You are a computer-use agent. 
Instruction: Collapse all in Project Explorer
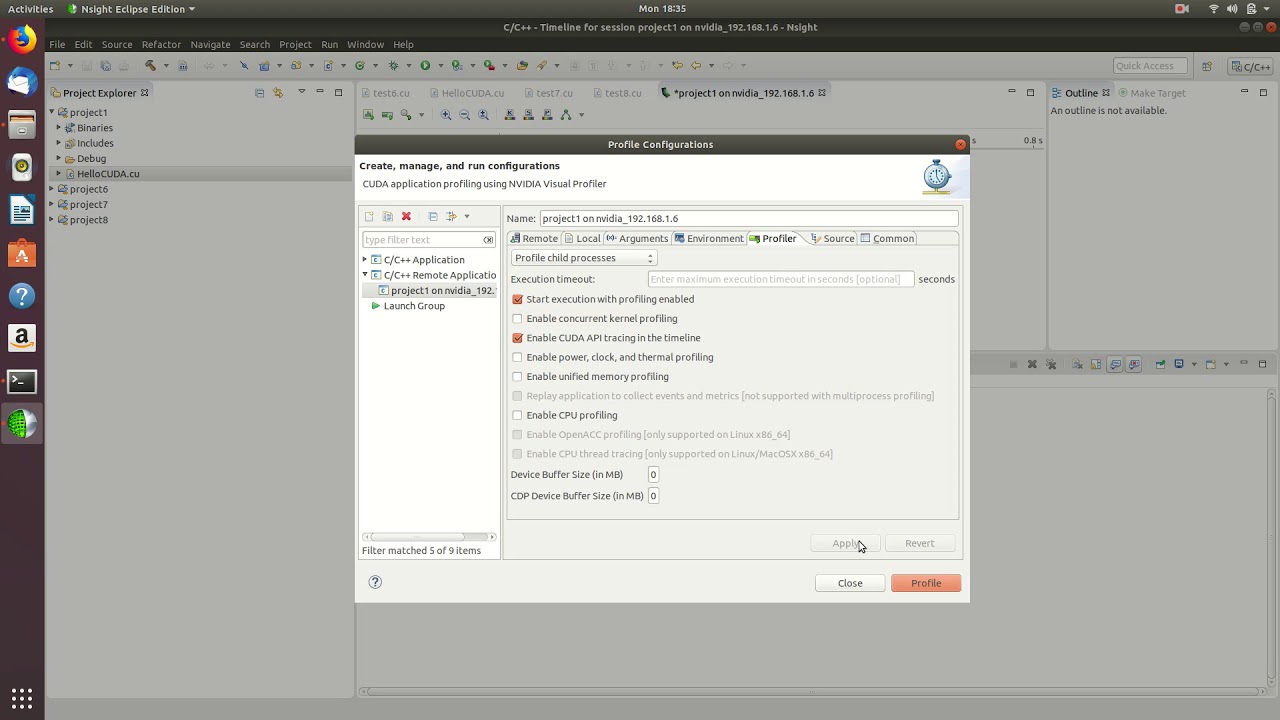tap(260, 93)
